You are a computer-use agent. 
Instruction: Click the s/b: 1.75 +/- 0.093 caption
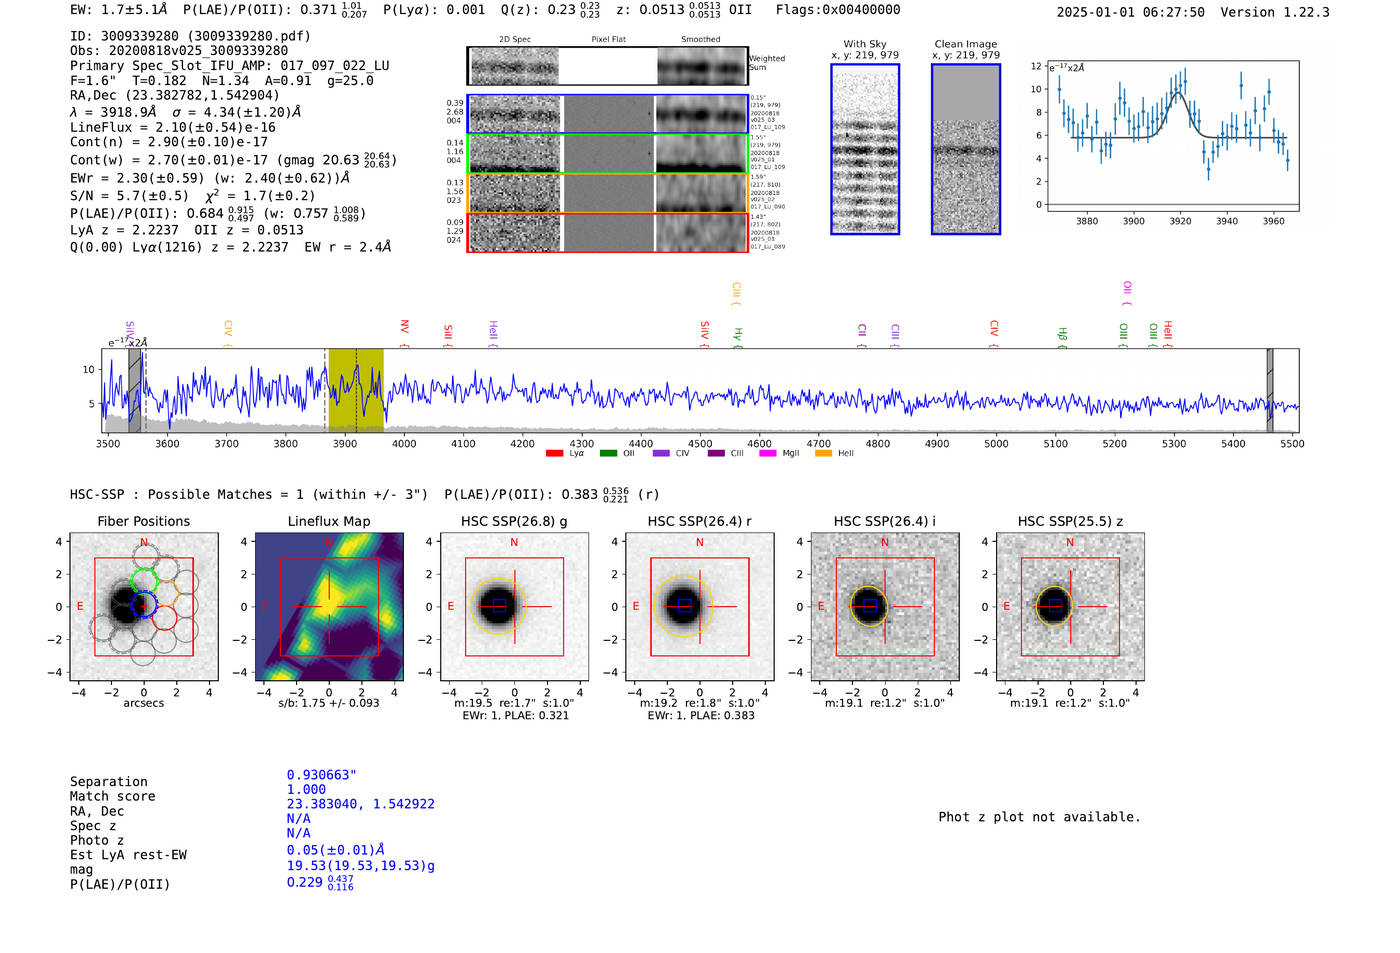(329, 703)
